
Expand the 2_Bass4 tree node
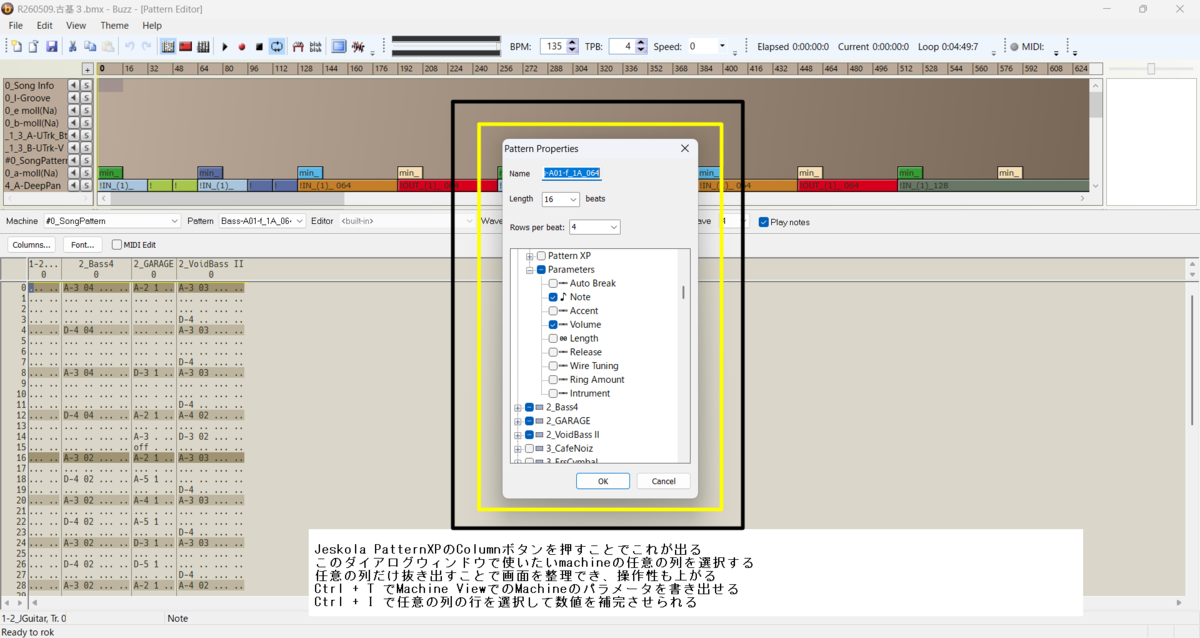(x=518, y=408)
